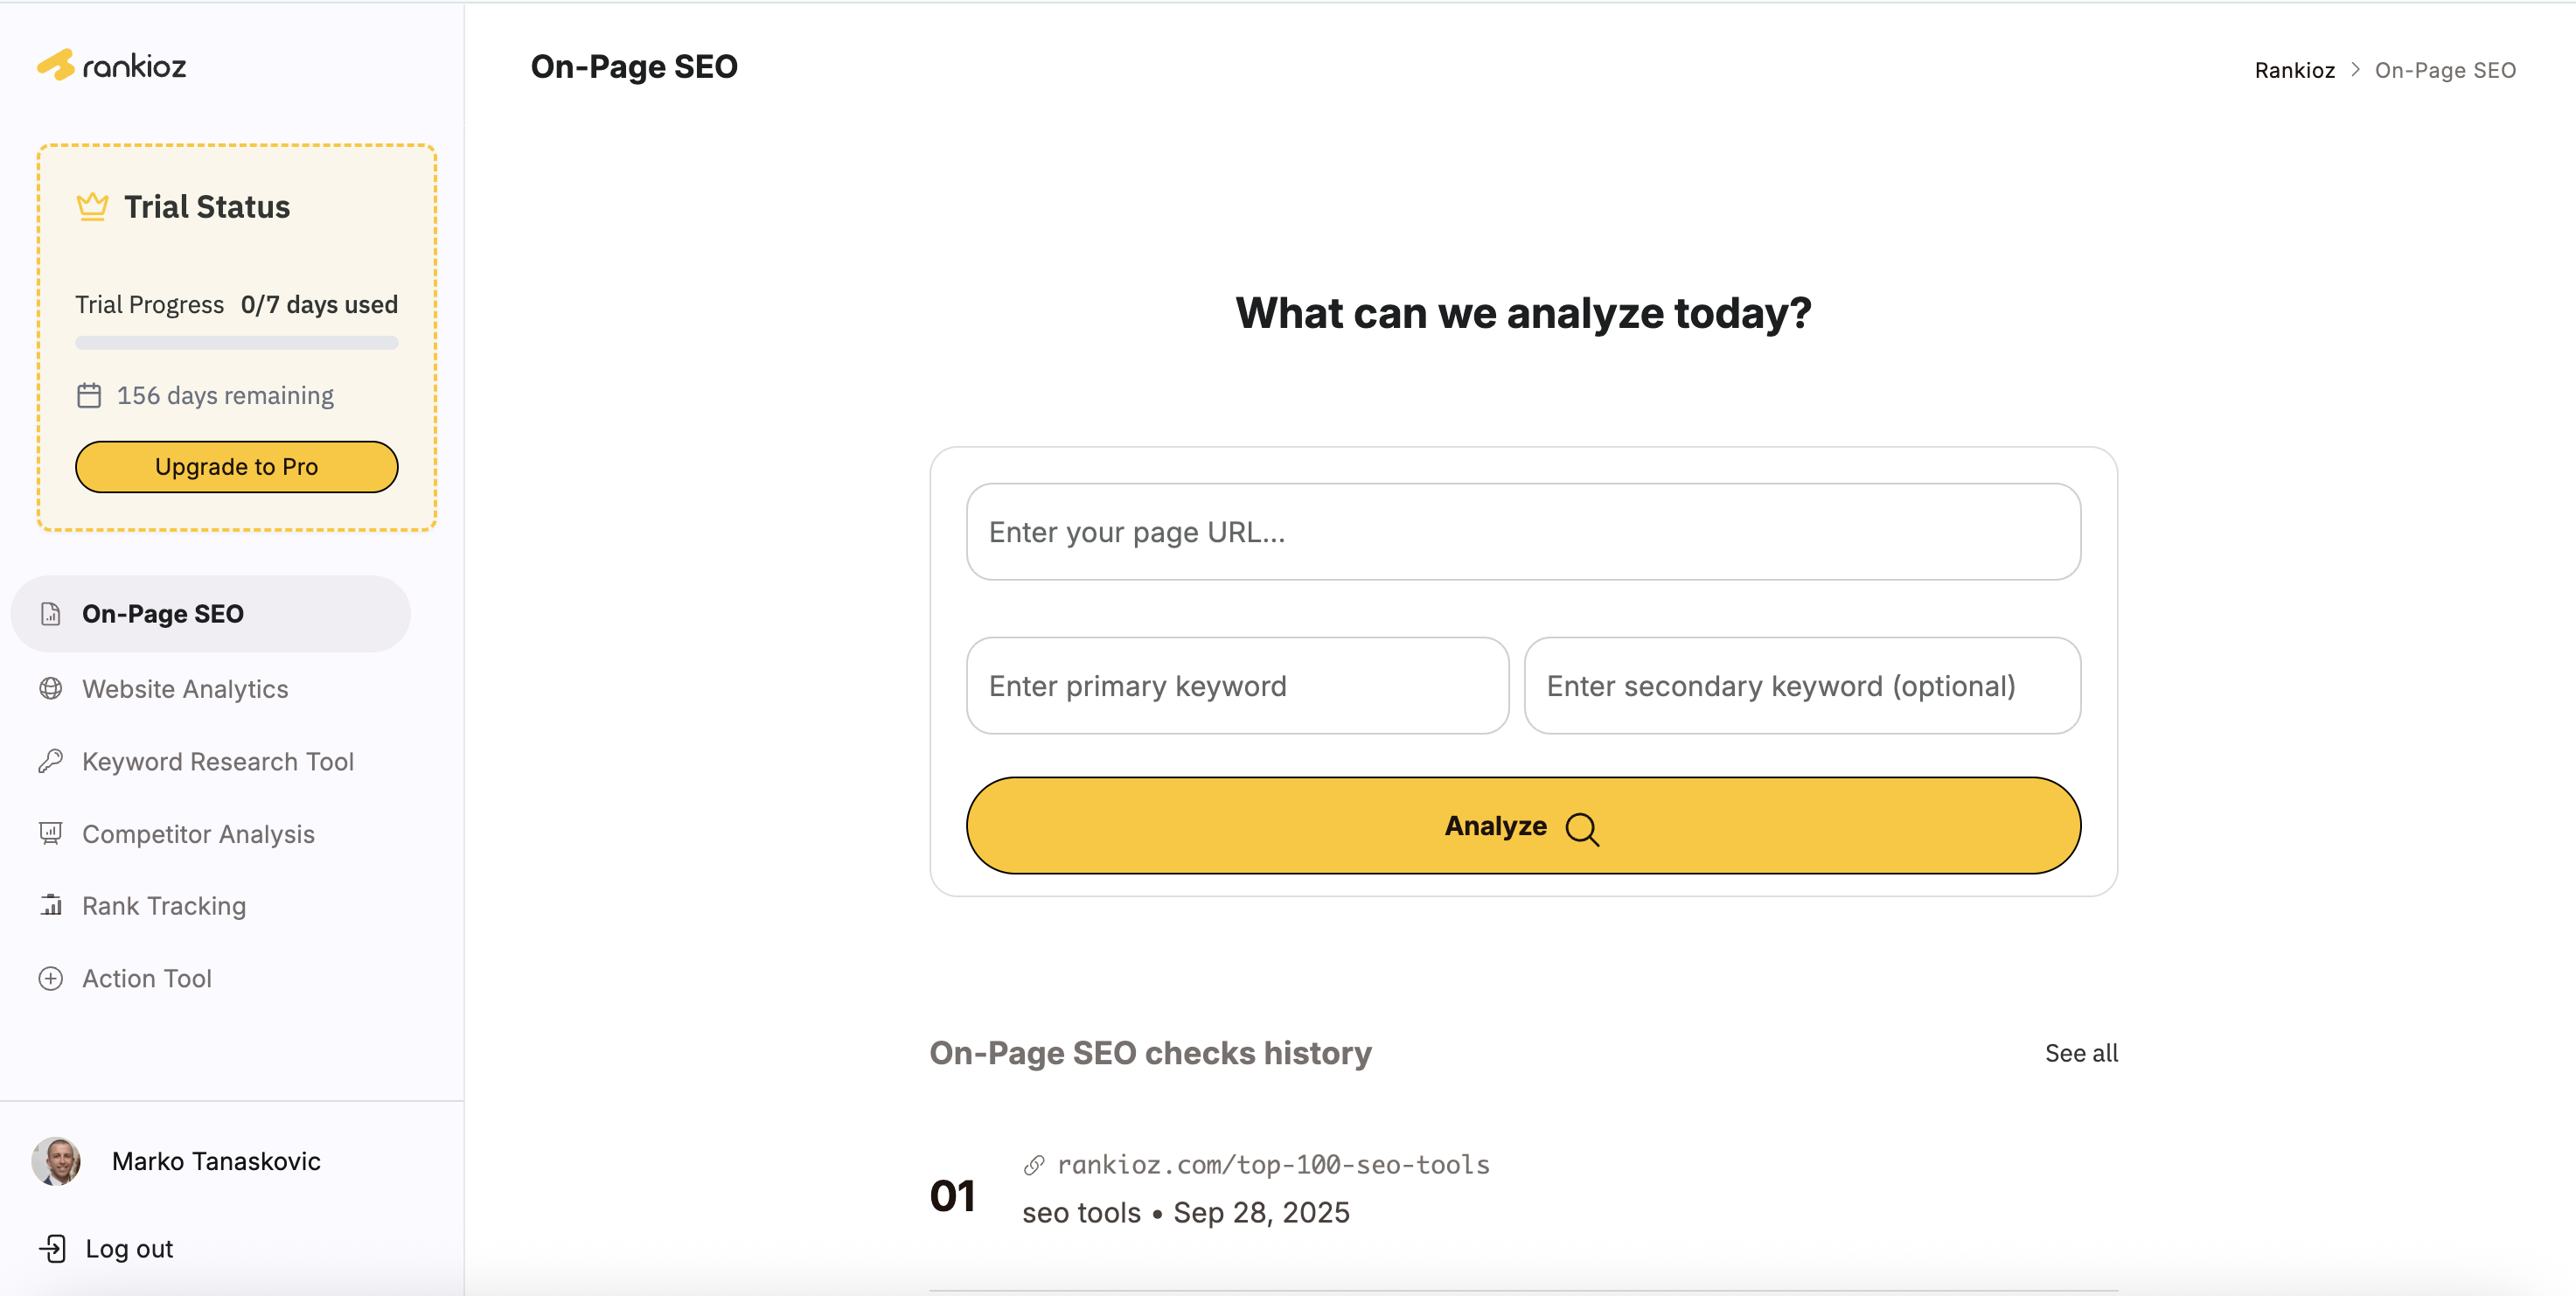Click the trial progress bar
This screenshot has height=1296, width=2576.
pos(237,343)
